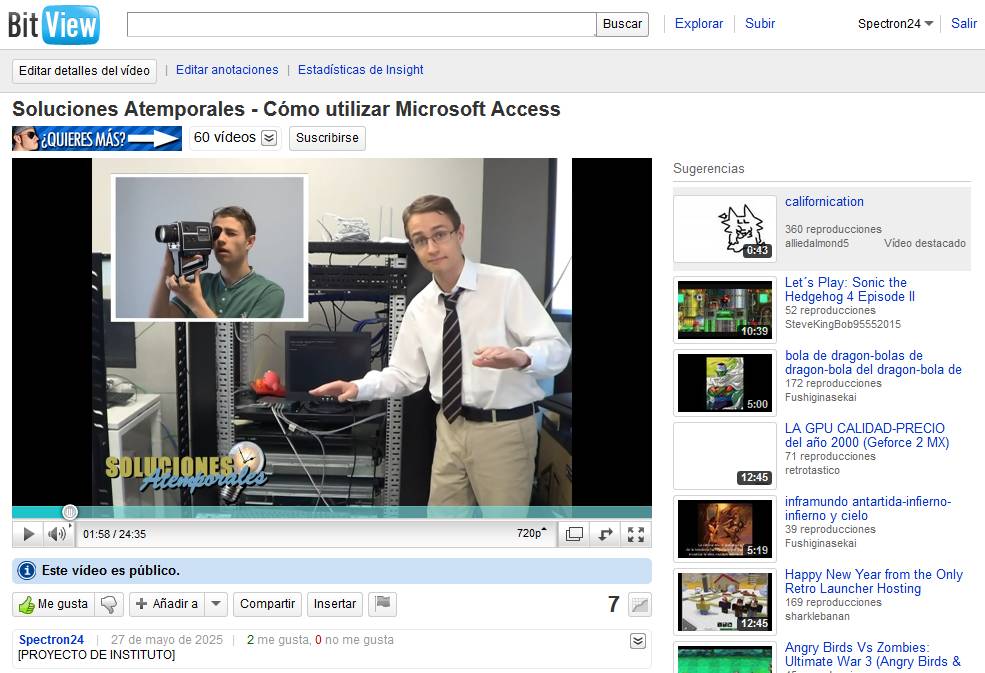The width and height of the screenshot is (985, 673).
Task: Click the inframundo 5:19 video thumbnail
Action: click(725, 528)
